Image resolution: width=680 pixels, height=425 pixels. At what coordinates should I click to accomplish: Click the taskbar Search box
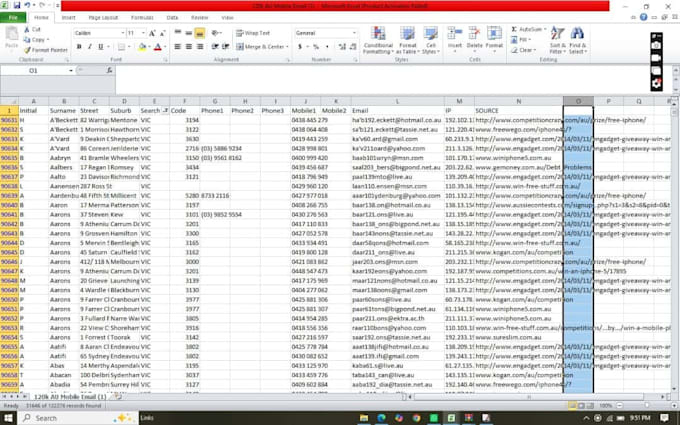pyautogui.click(x=78, y=418)
